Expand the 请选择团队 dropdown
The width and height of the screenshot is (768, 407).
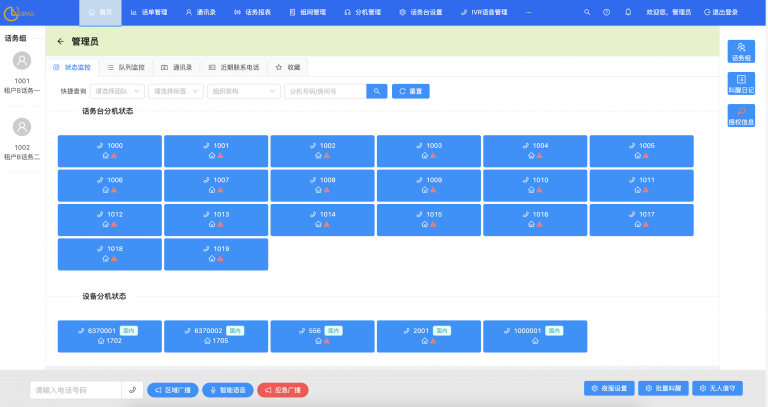117,91
